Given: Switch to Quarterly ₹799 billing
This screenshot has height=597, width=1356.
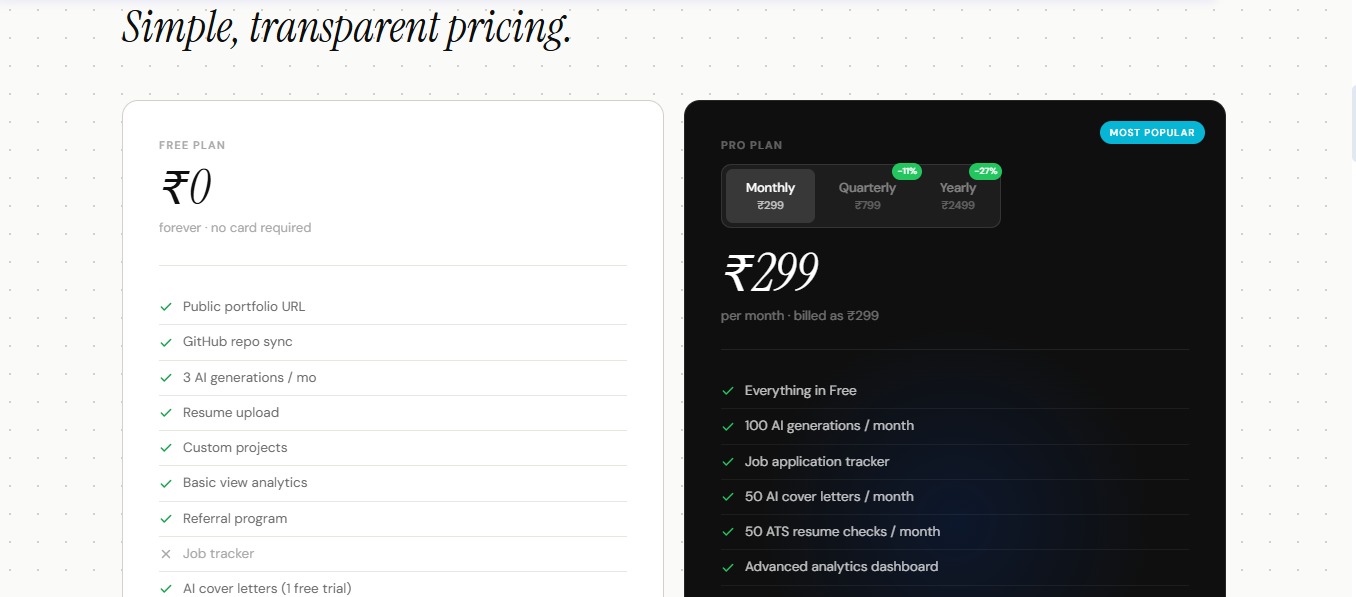Looking at the screenshot, I should pos(867,196).
